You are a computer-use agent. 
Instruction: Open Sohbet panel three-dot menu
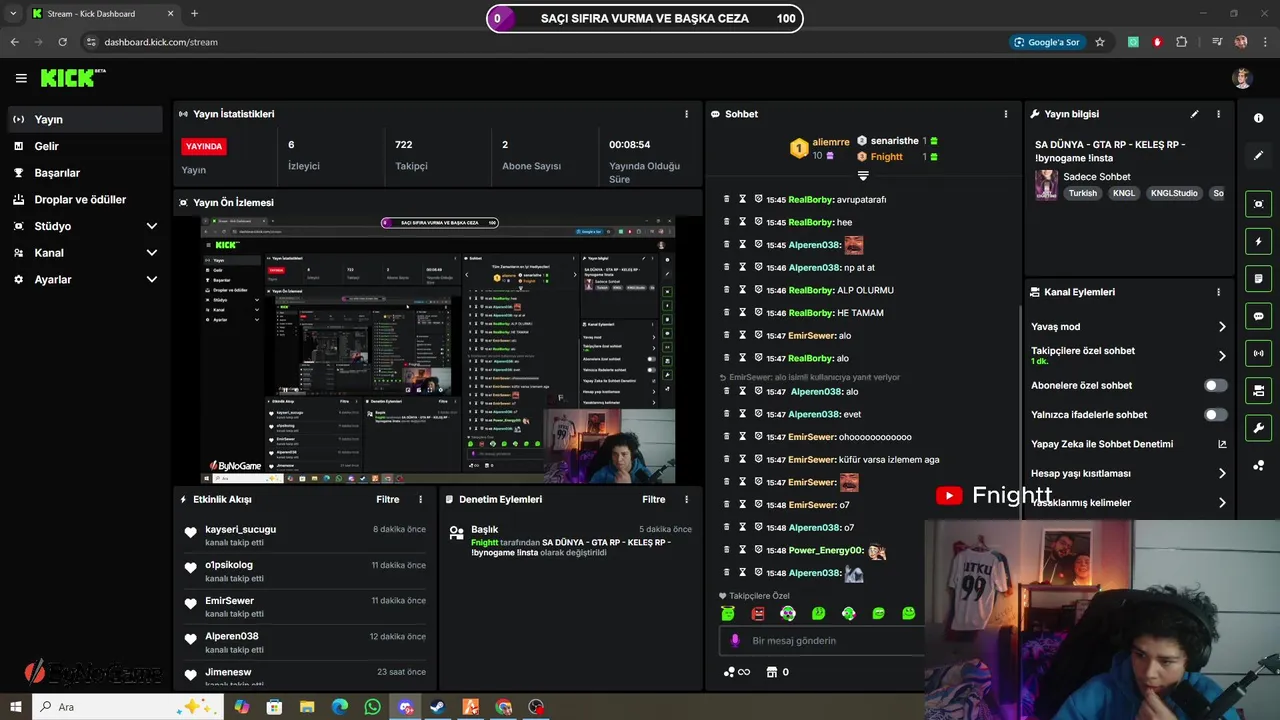click(1006, 114)
